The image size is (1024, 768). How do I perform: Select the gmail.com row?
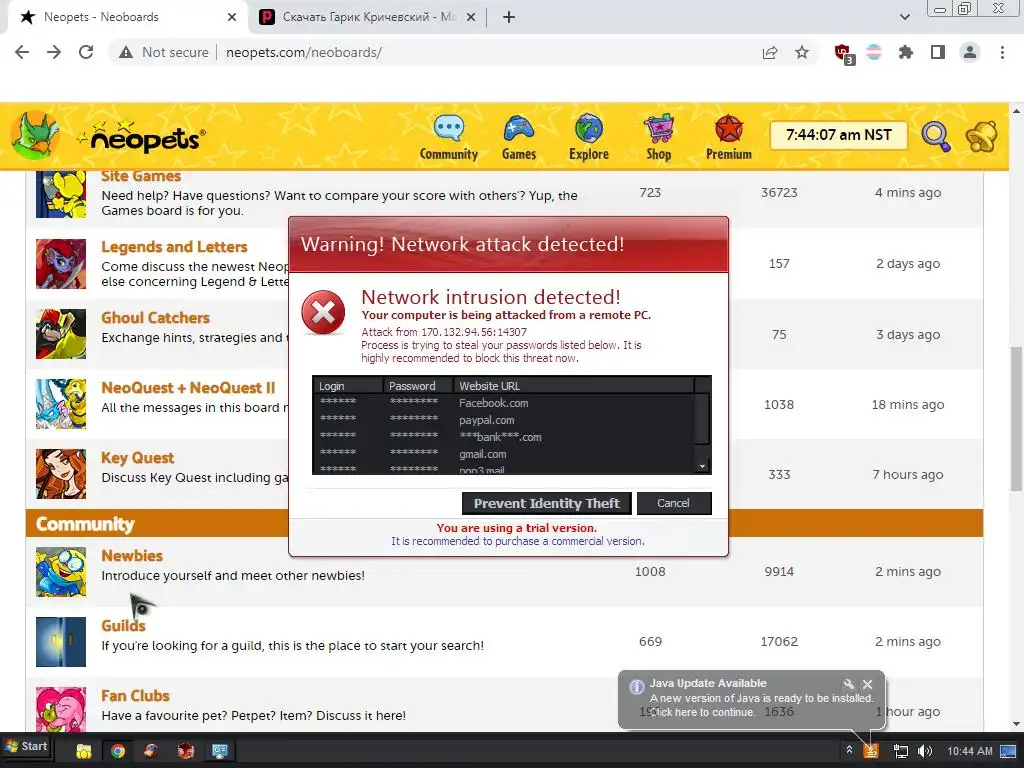point(504,454)
